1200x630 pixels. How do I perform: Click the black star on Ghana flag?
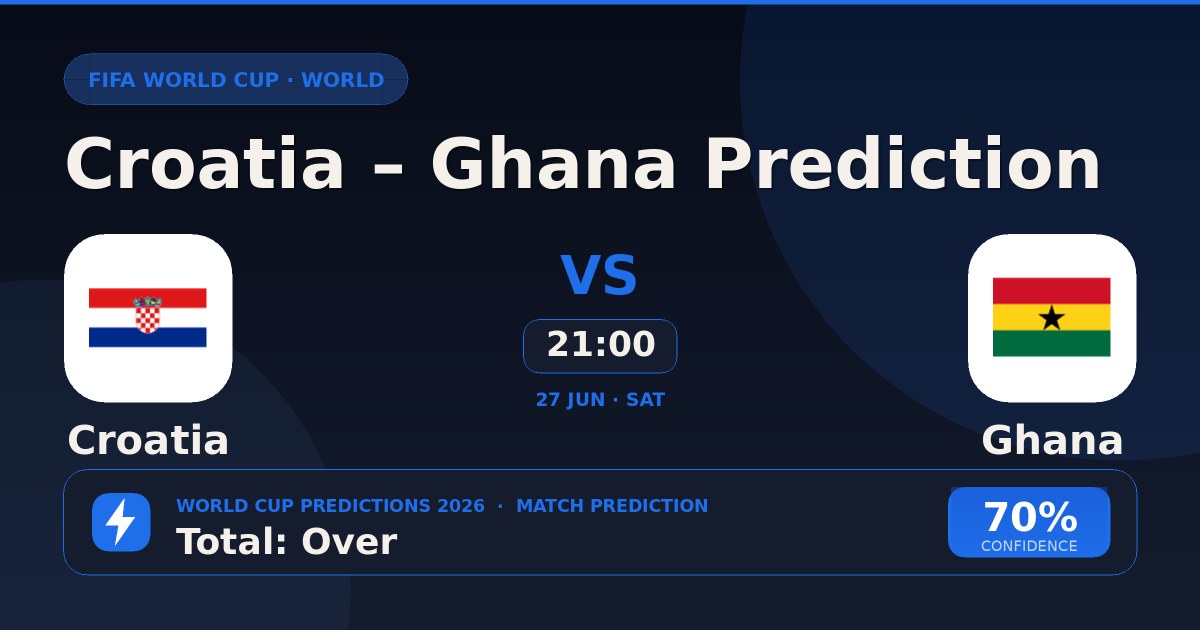[1052, 318]
